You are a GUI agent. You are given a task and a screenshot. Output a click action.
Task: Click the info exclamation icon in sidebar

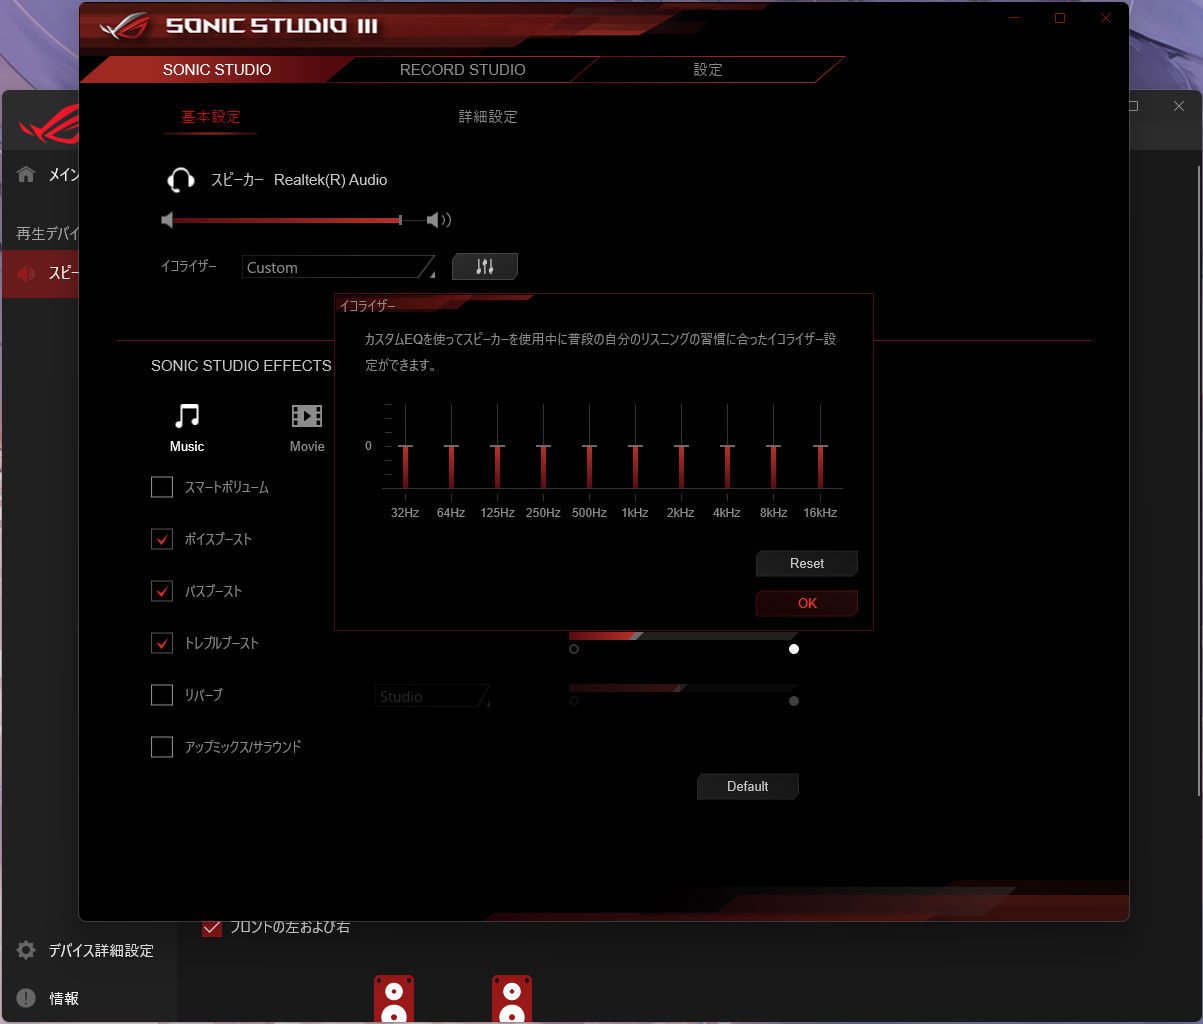(26, 998)
